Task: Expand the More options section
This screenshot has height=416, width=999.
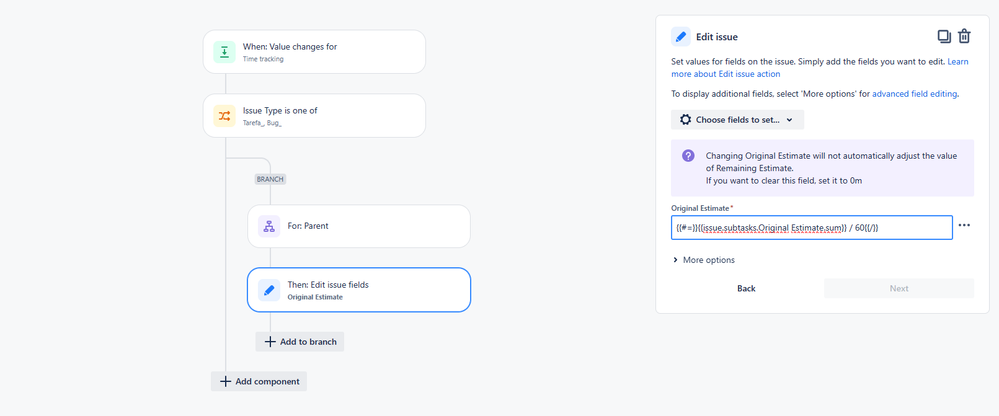Action: (x=704, y=260)
